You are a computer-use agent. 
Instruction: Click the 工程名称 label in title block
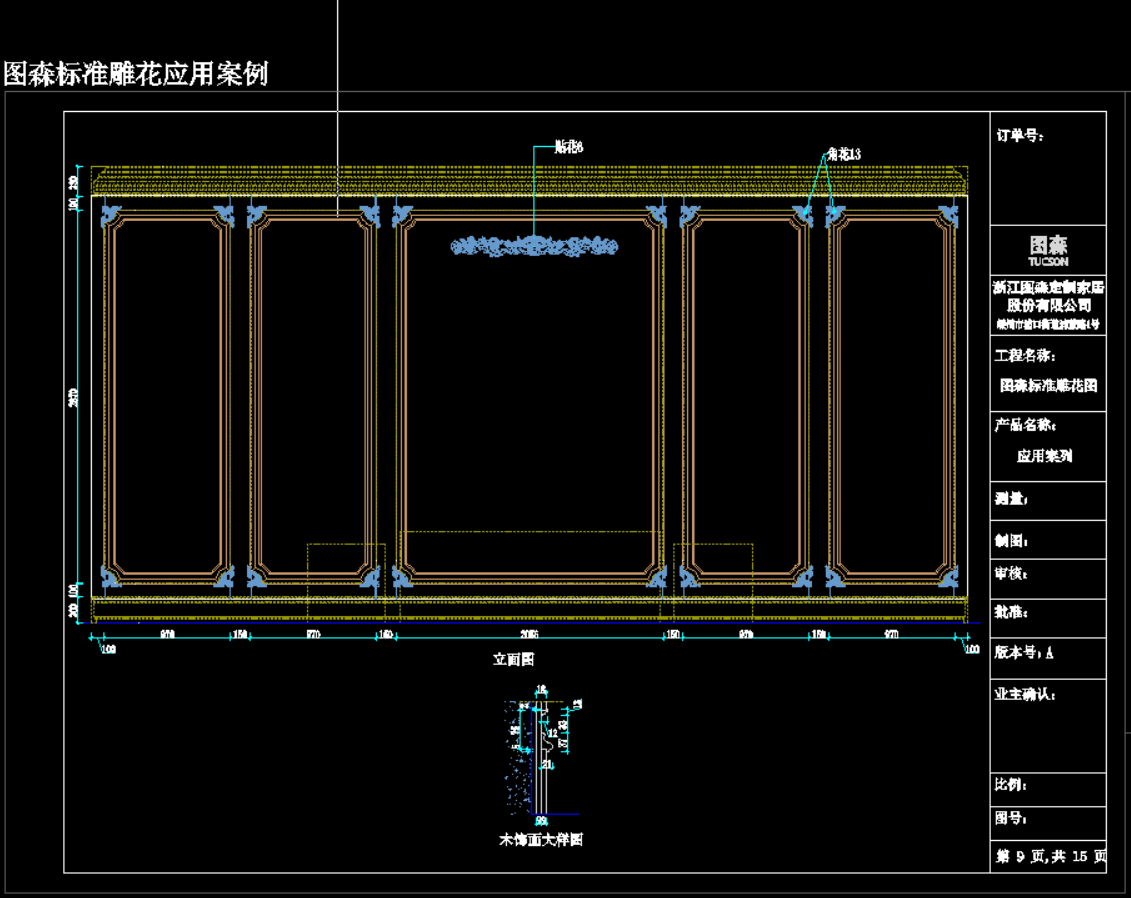(x=1025, y=355)
